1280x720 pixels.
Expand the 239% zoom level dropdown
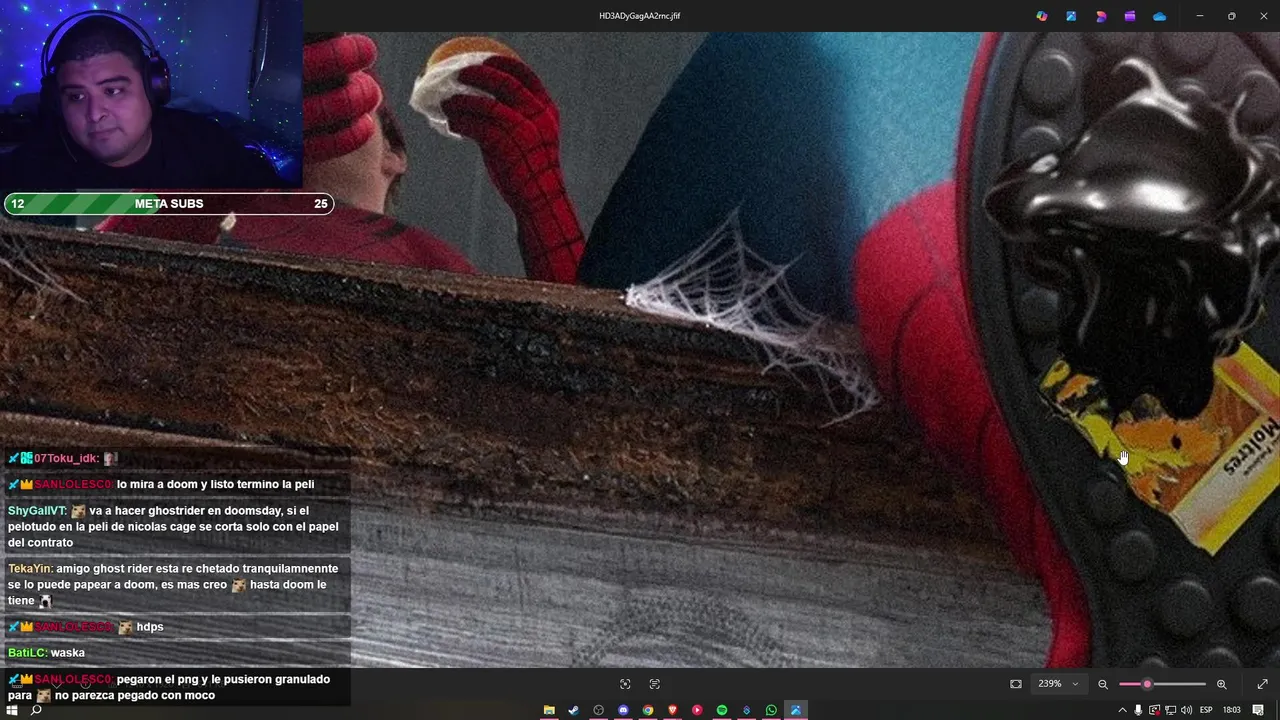click(x=1059, y=684)
